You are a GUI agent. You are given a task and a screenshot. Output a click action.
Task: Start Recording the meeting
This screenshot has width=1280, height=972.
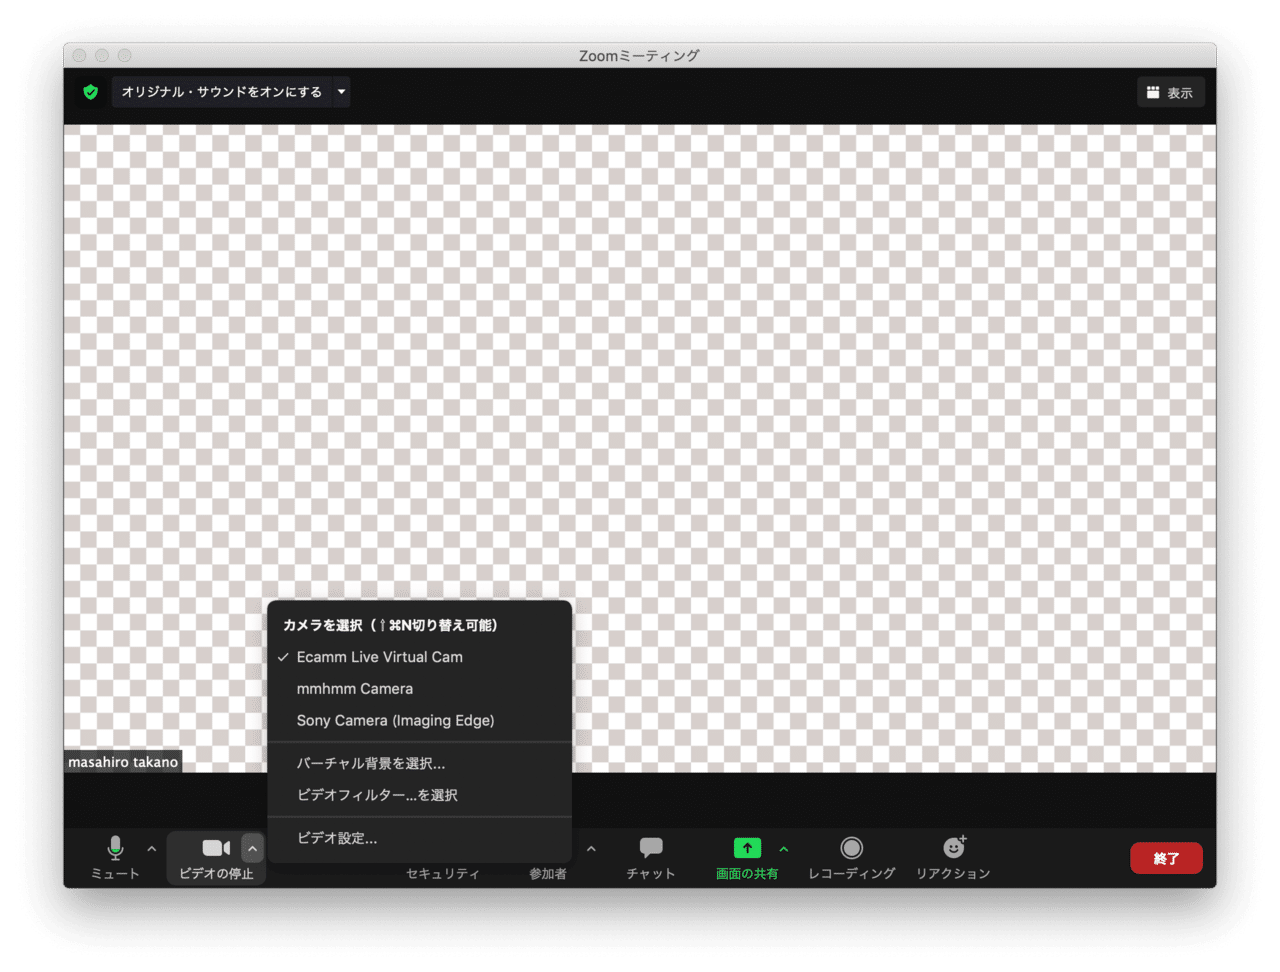852,858
